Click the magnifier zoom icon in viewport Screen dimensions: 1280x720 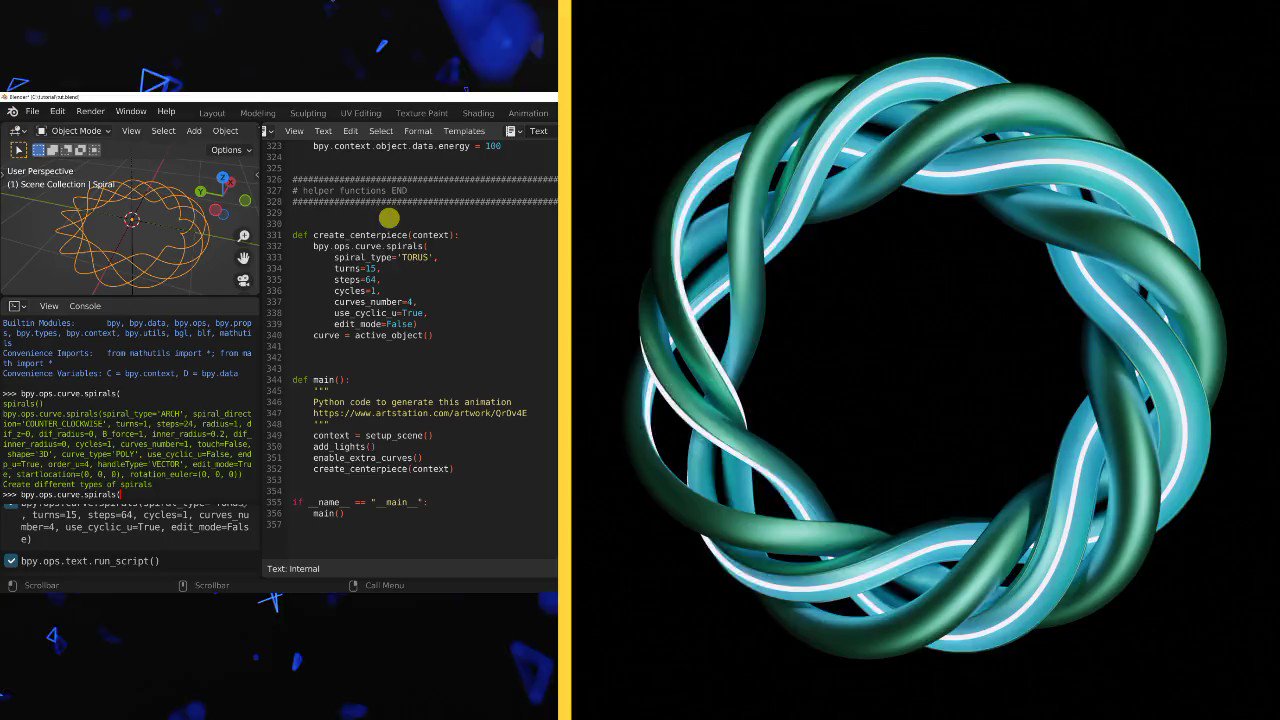tap(243, 235)
